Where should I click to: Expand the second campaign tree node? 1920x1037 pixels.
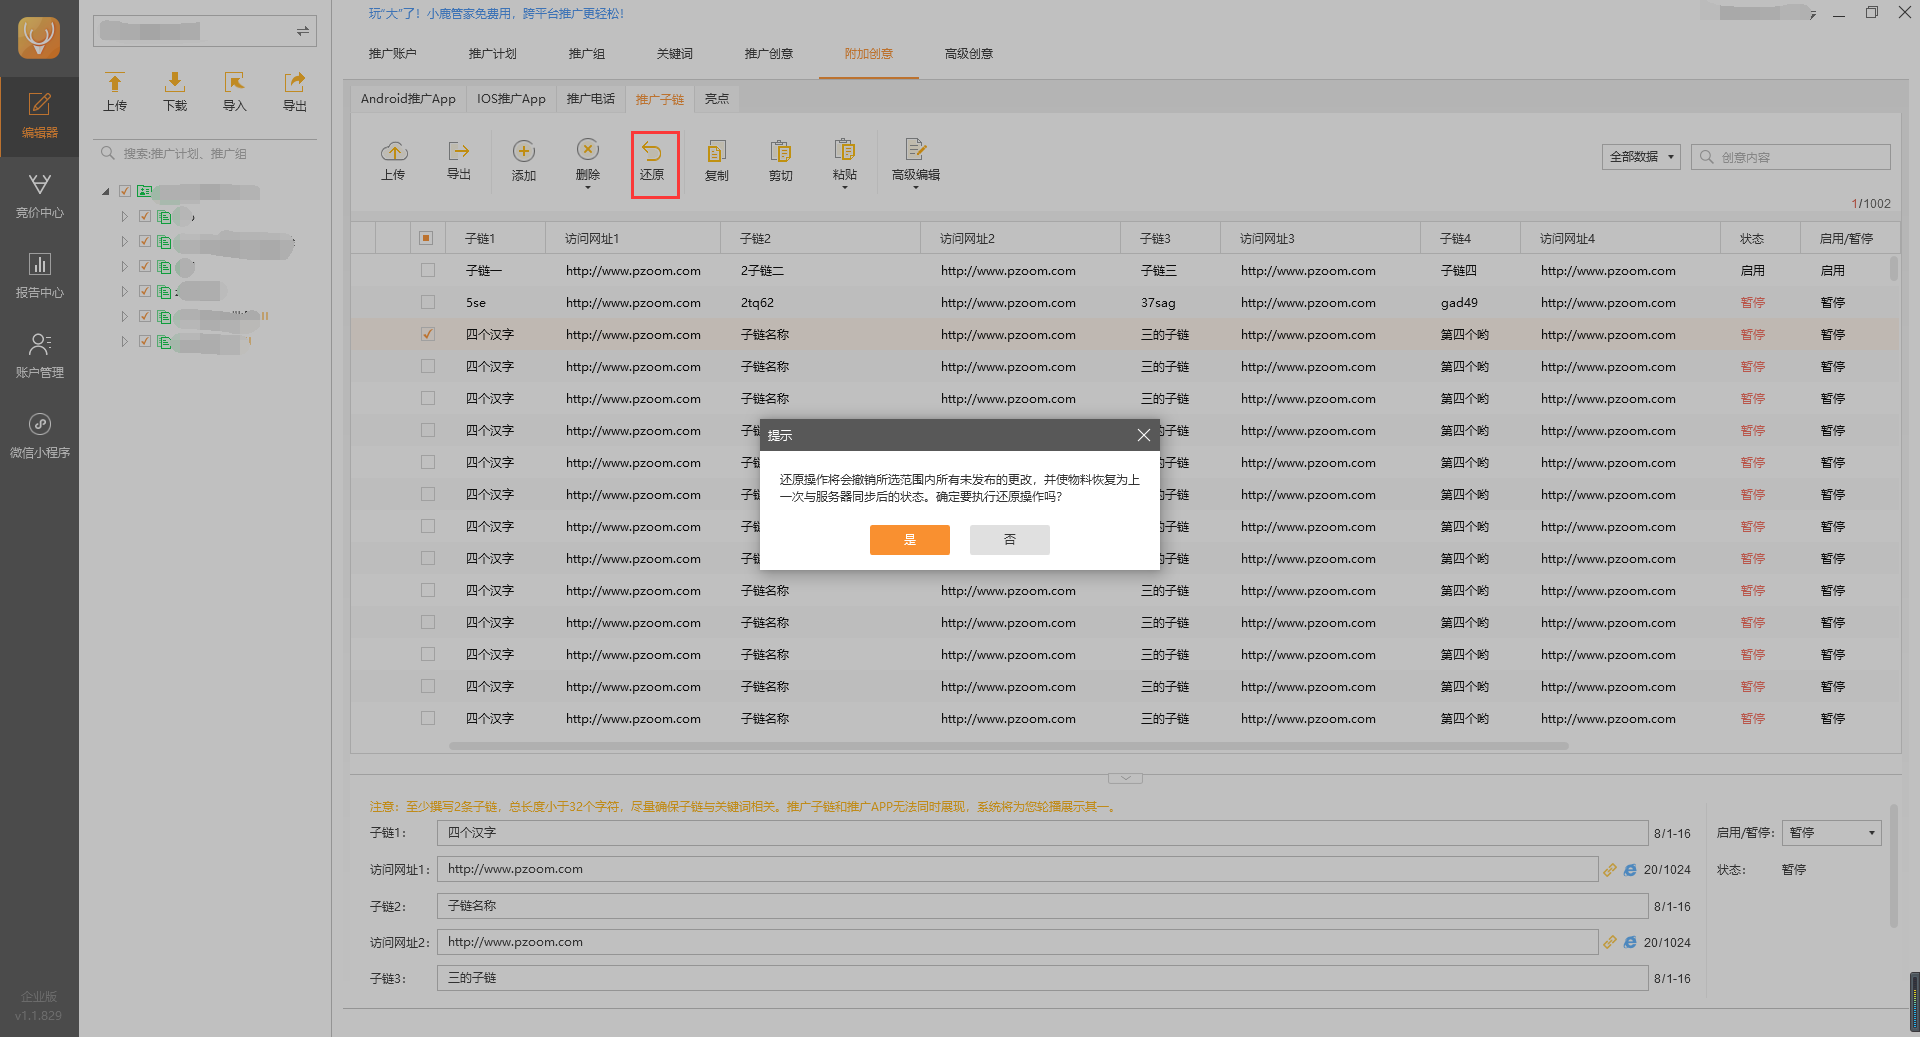[x=125, y=241]
